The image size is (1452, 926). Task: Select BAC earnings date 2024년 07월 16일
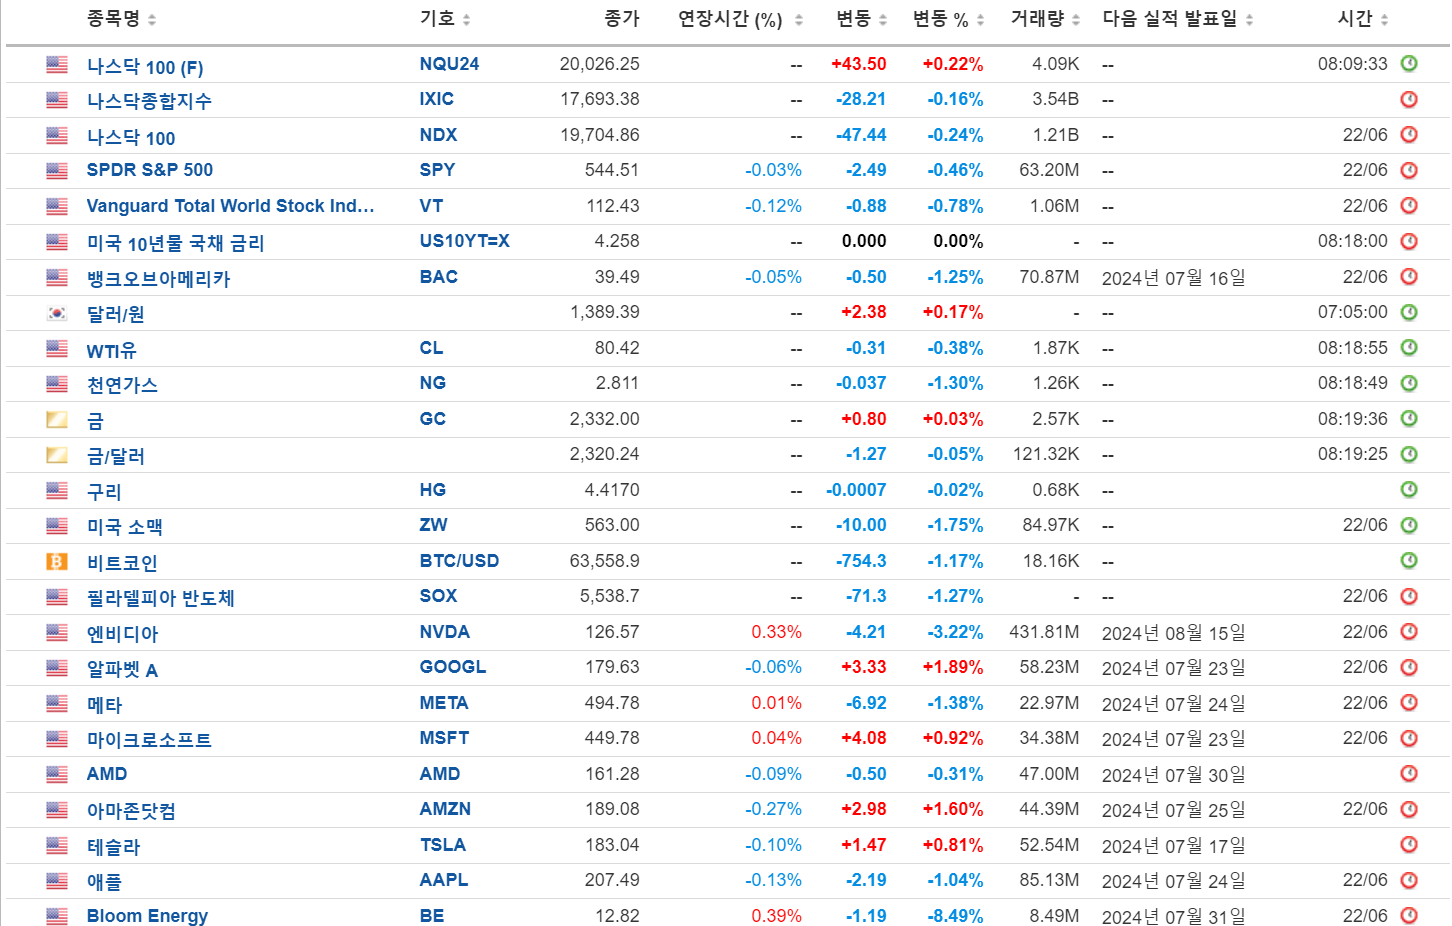pyautogui.click(x=1173, y=278)
